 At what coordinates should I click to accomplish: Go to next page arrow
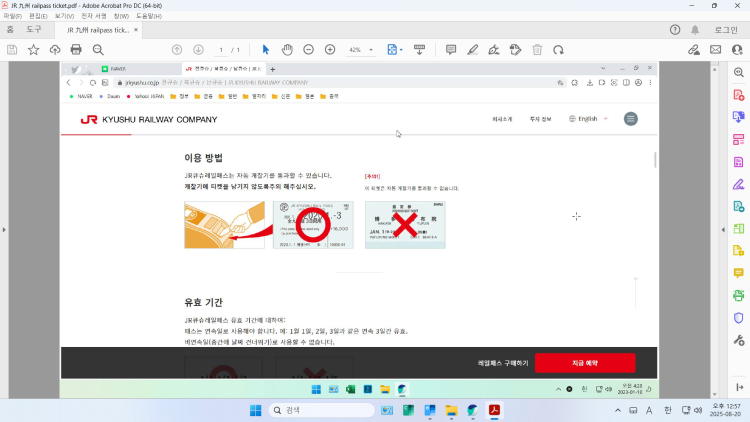[x=199, y=50]
